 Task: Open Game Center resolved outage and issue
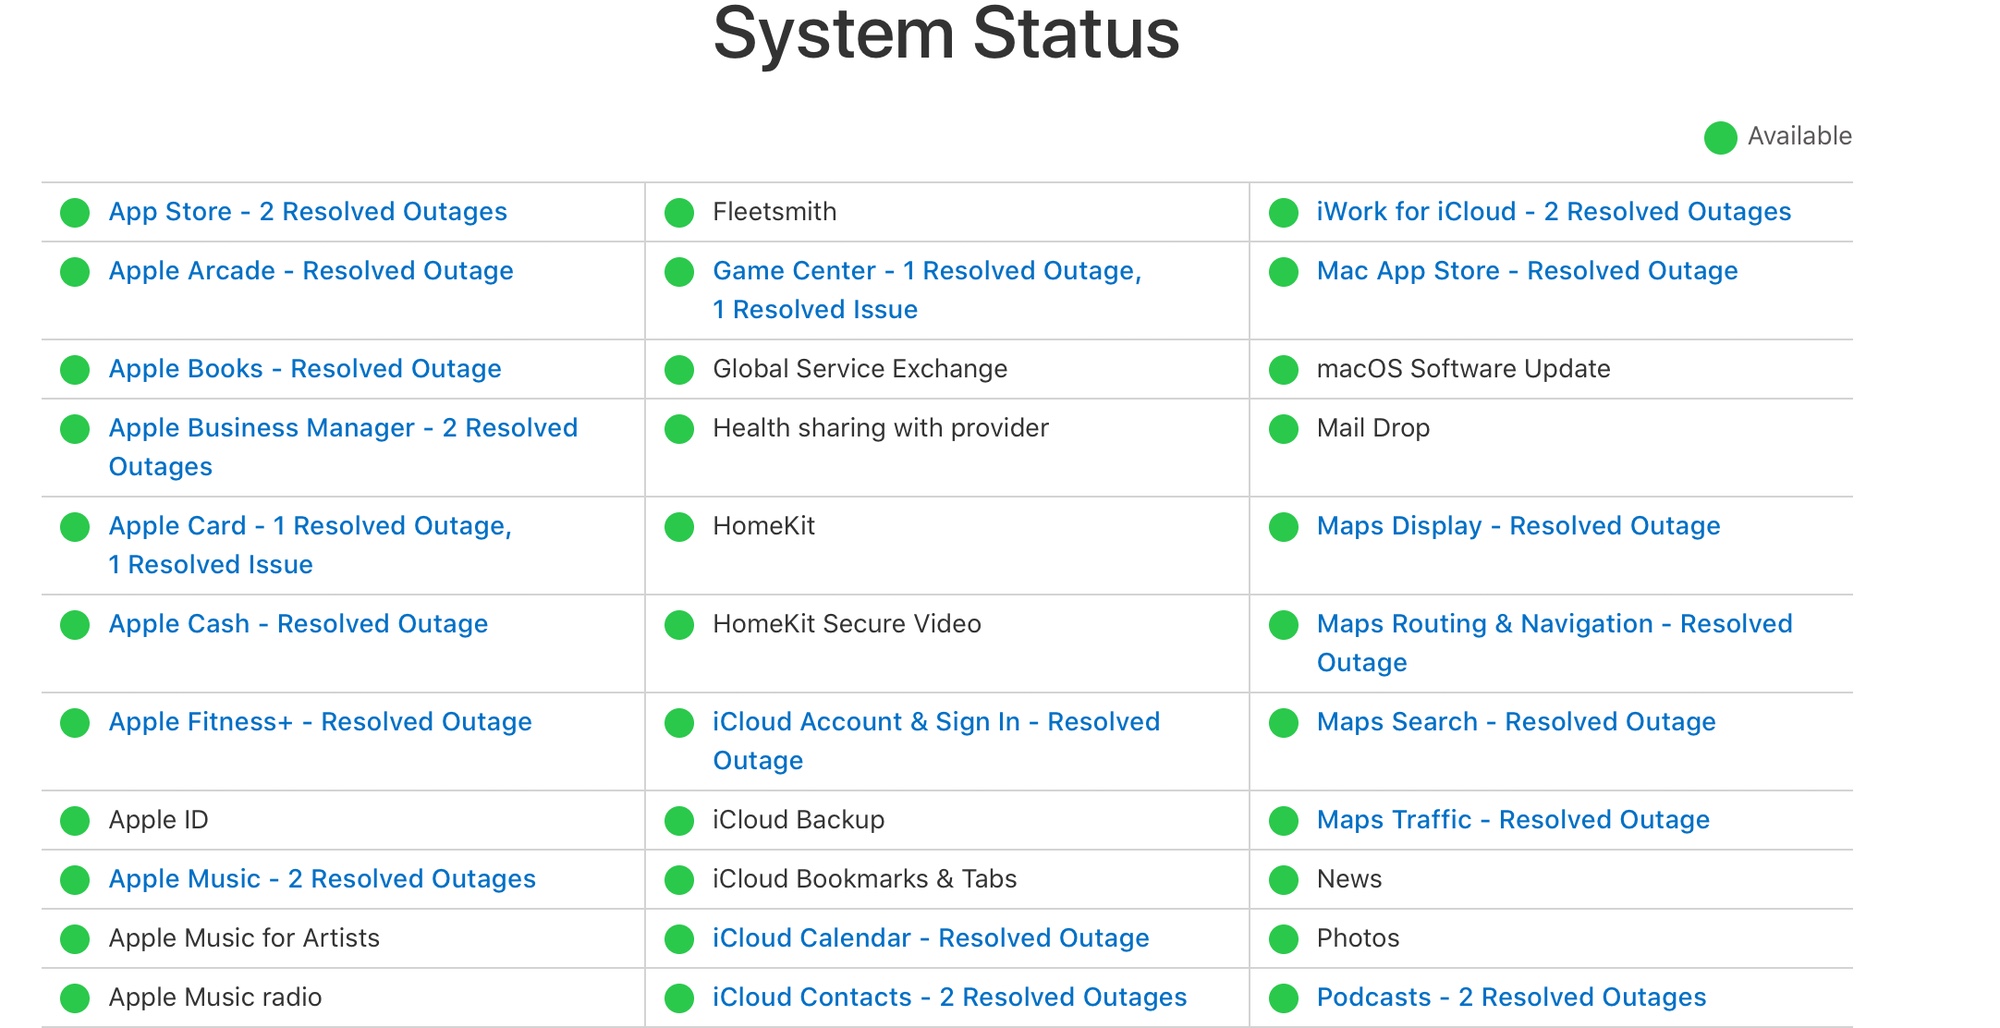point(927,290)
